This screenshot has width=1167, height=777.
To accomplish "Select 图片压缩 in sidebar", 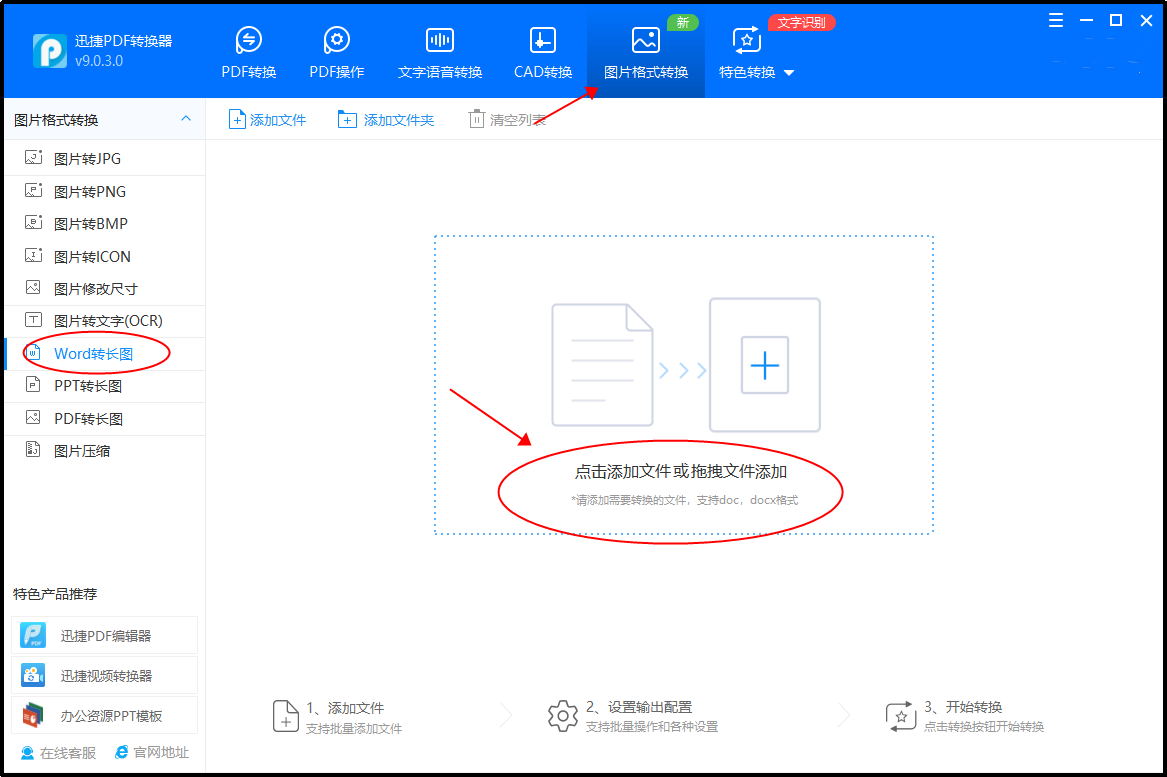I will pos(104,451).
